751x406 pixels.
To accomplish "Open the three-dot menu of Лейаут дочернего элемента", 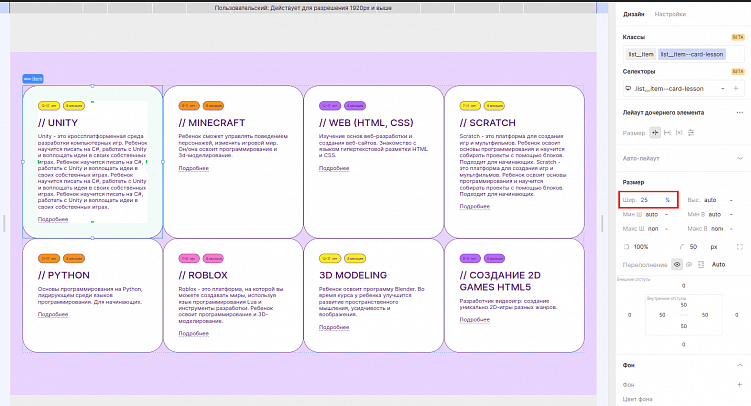I will click(x=740, y=113).
